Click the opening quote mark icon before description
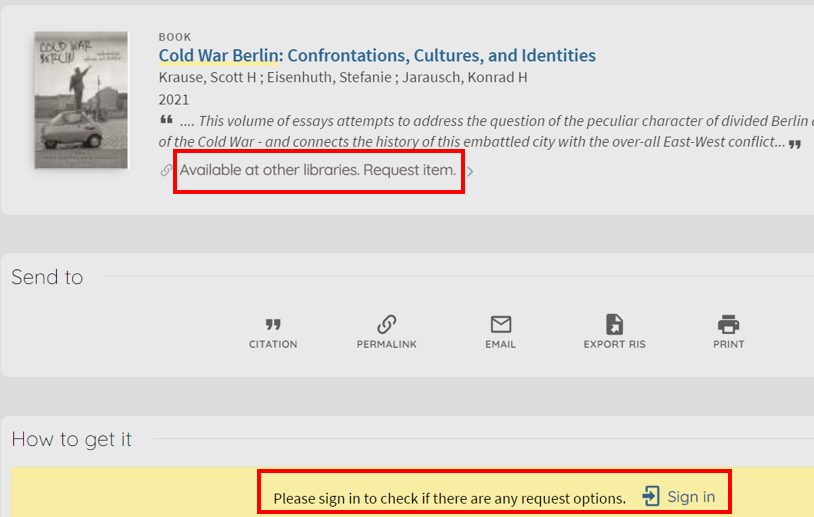The width and height of the screenshot is (814, 517). [x=166, y=120]
